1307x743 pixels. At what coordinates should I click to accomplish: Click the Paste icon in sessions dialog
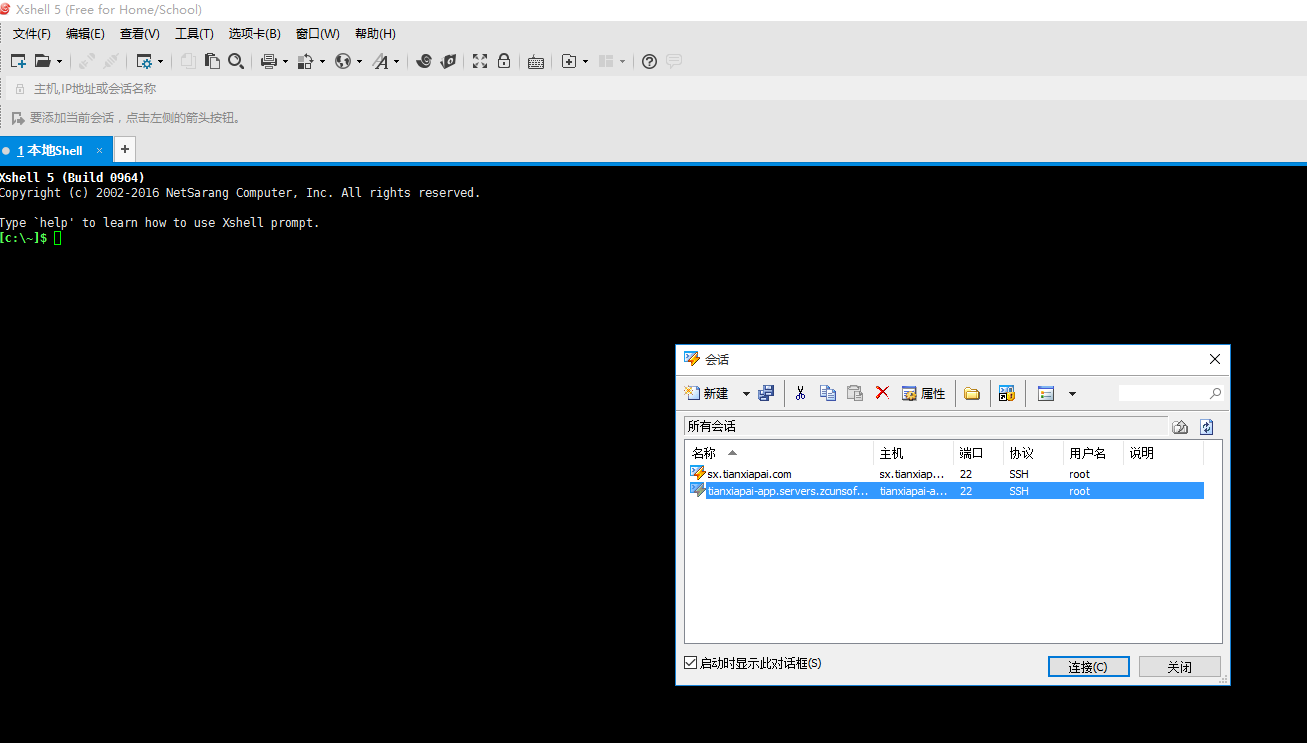[x=855, y=394]
